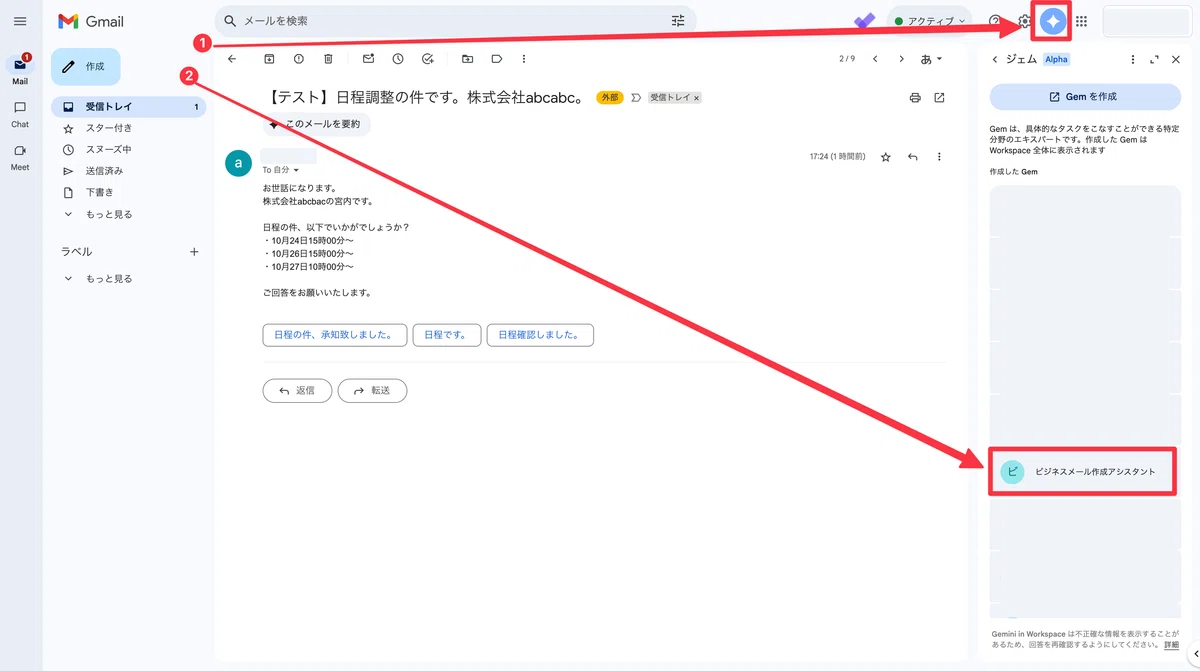
Task: Click the Gmail logo
Action: [x=91, y=21]
